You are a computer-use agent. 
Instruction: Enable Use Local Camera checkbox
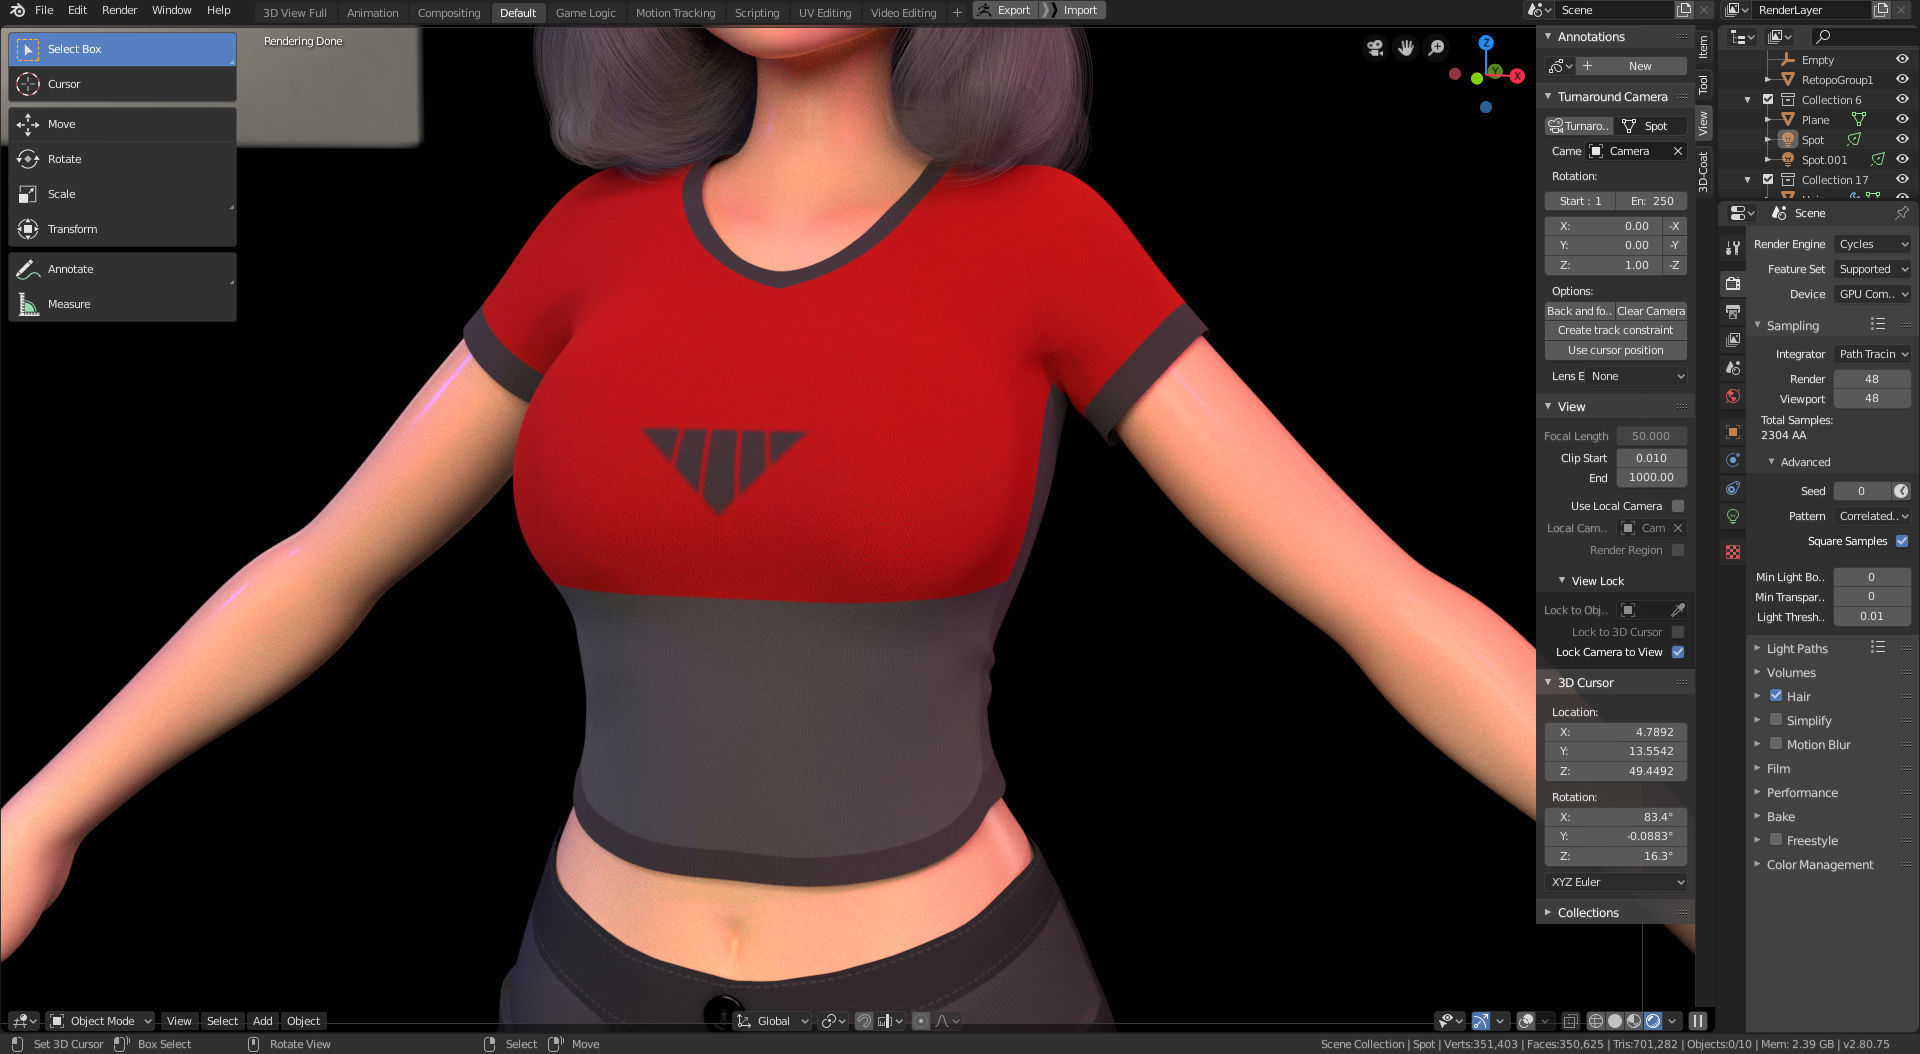tap(1678, 506)
